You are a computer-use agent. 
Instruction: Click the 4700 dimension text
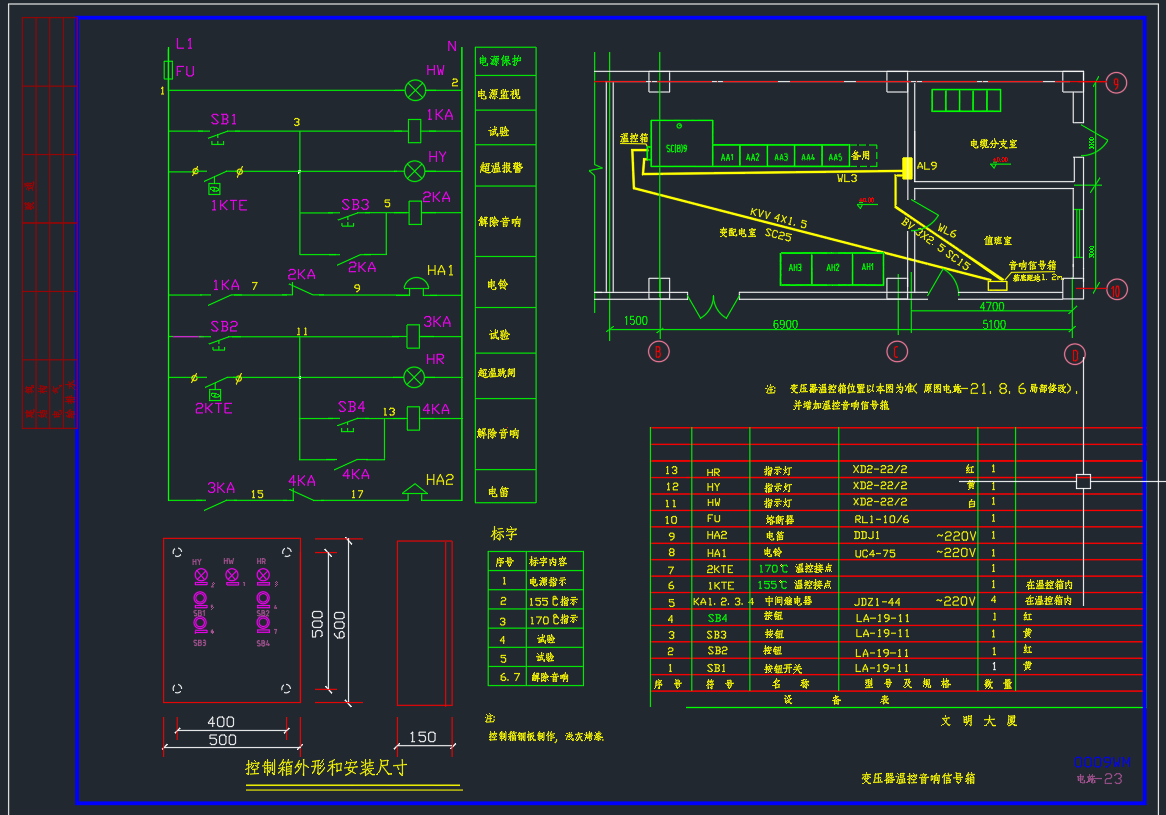click(991, 307)
